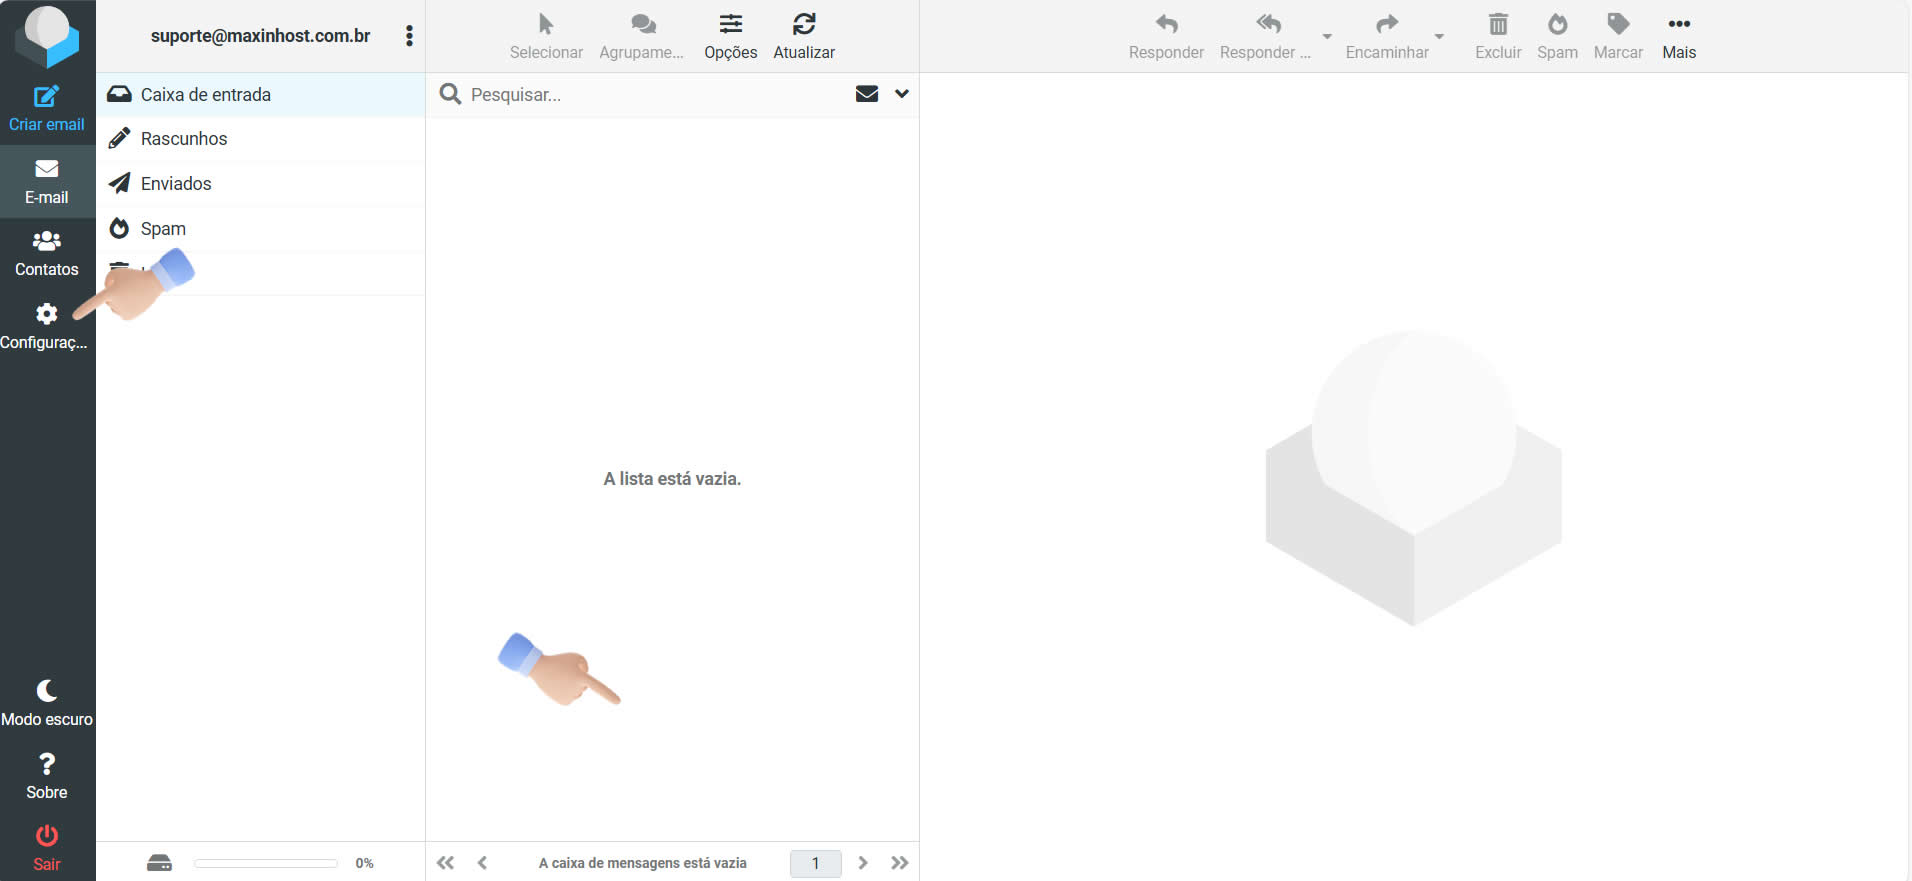
Task: Refresh mail list with Atualizar
Action: coord(804,25)
